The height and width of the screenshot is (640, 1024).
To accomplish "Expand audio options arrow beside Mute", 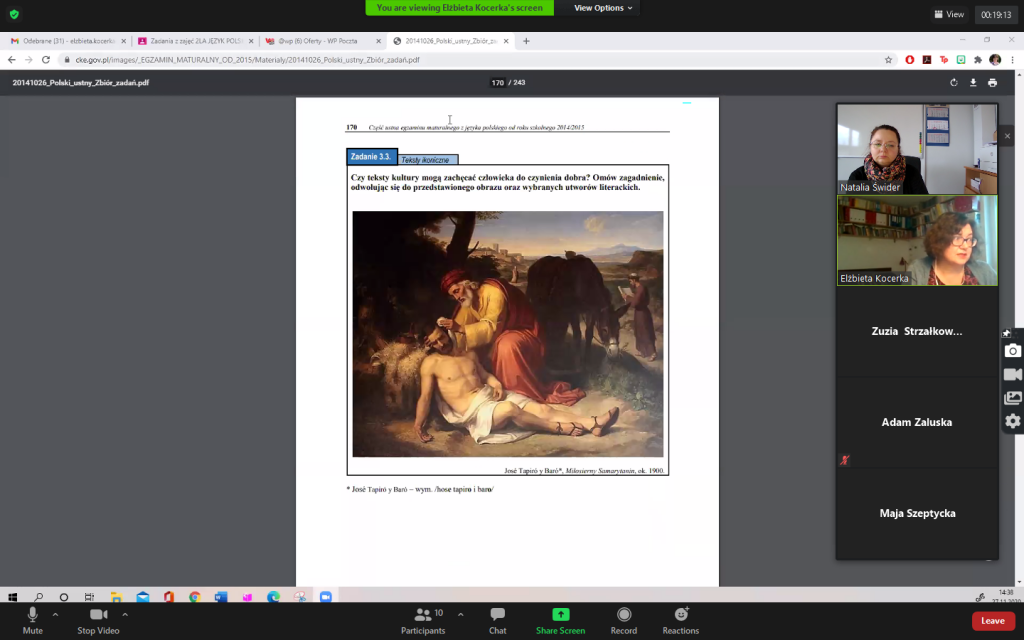I will (x=55, y=614).
